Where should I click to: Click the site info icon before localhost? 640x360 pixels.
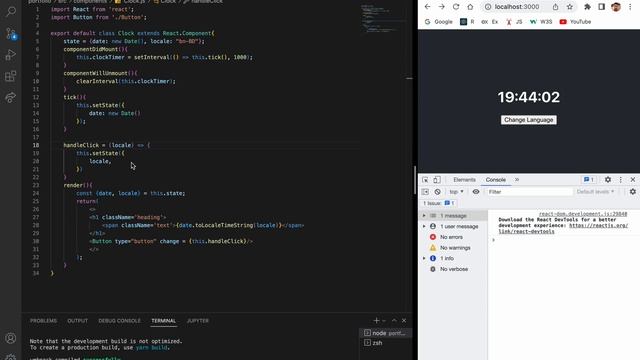pos(488,7)
